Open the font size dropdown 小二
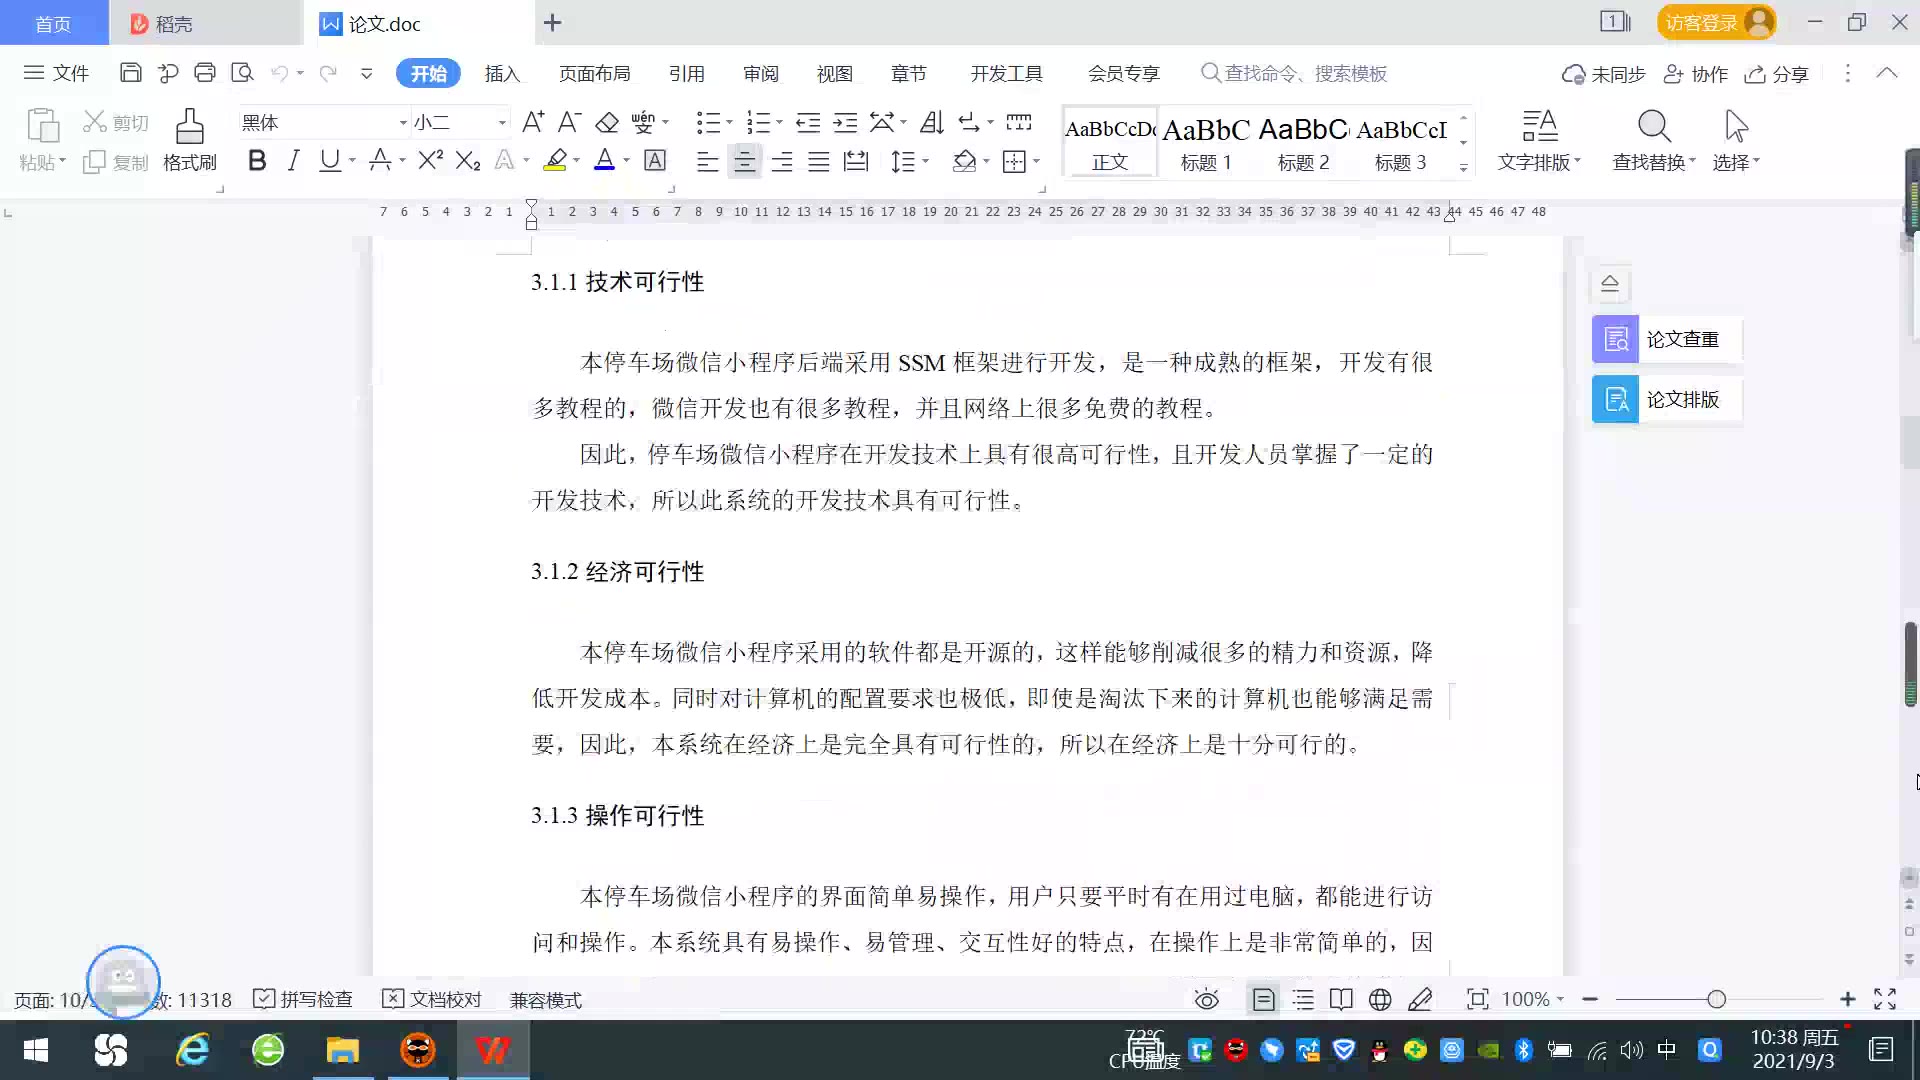The image size is (1920, 1080). 502,122
